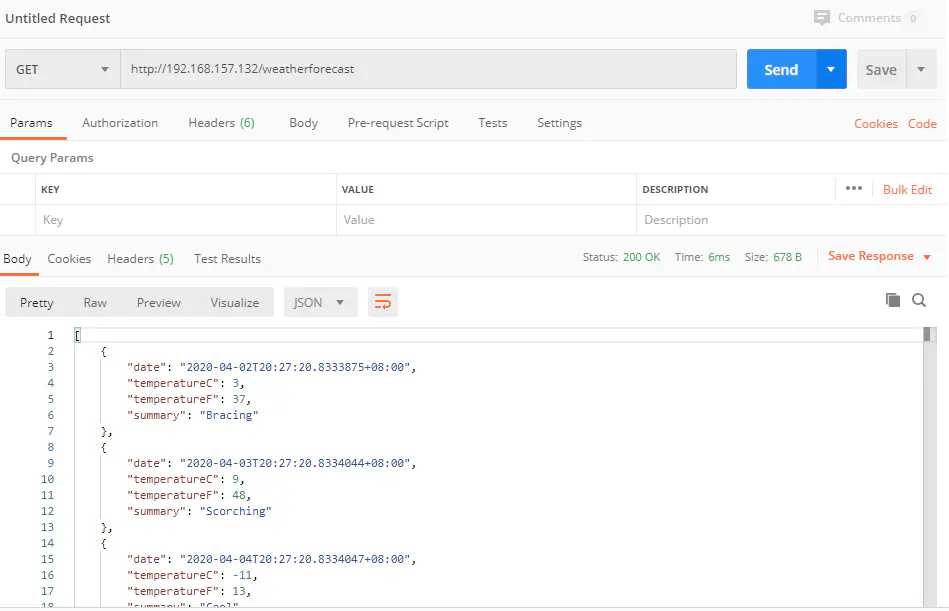949x611 pixels.
Task: Click the Bulk Edit link
Action: click(x=907, y=189)
